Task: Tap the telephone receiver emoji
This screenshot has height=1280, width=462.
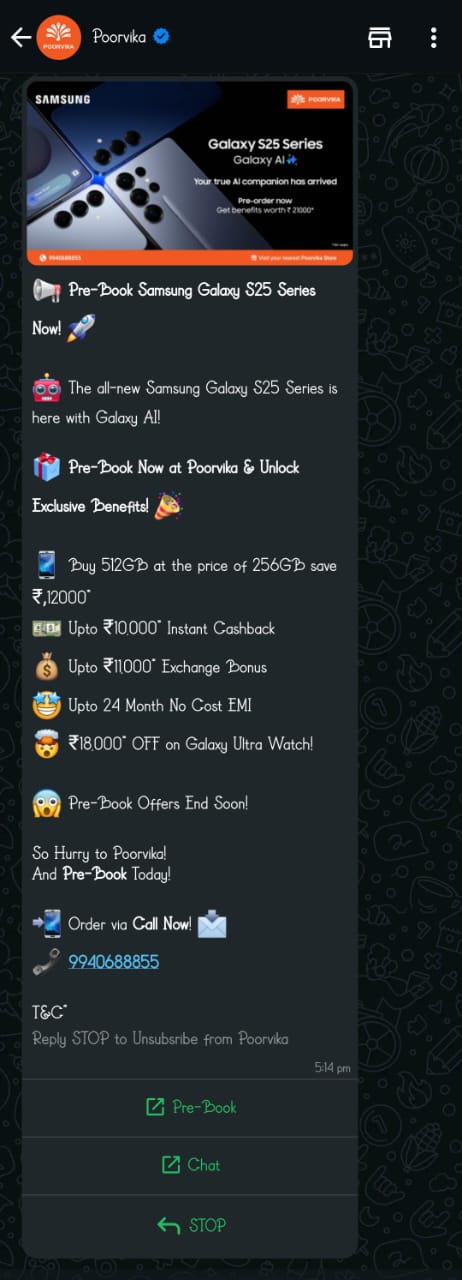Action: (46, 962)
